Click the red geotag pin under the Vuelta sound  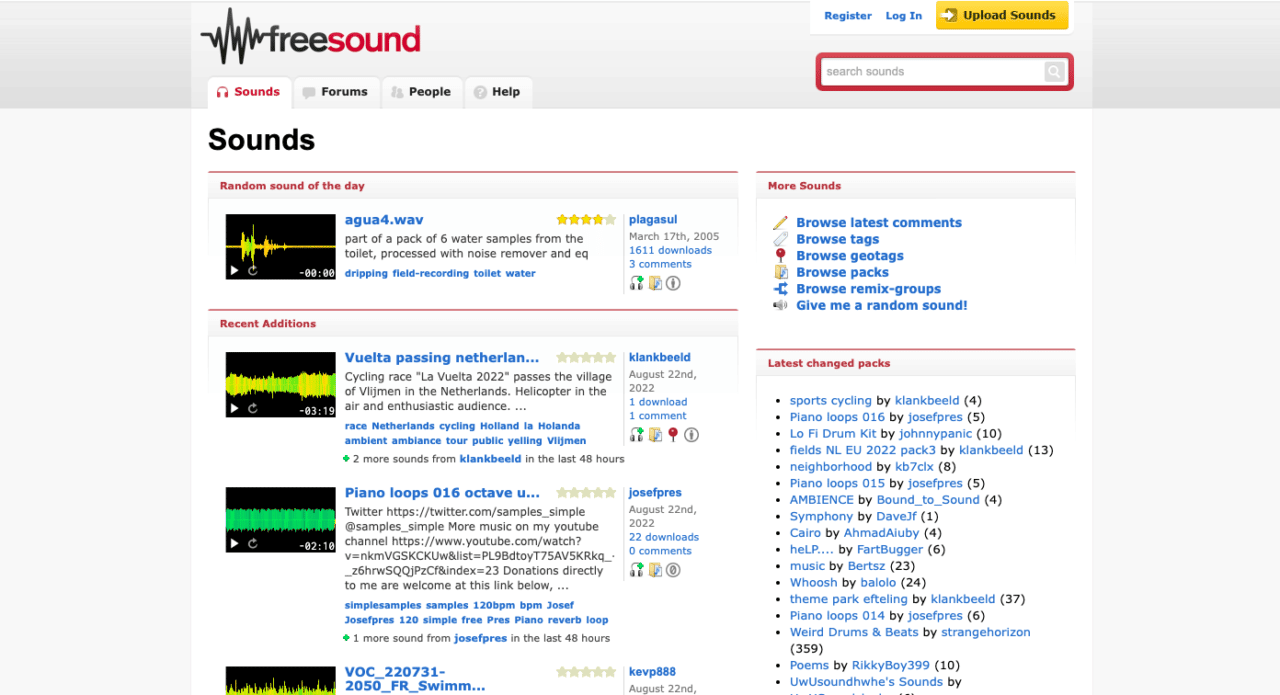click(672, 434)
